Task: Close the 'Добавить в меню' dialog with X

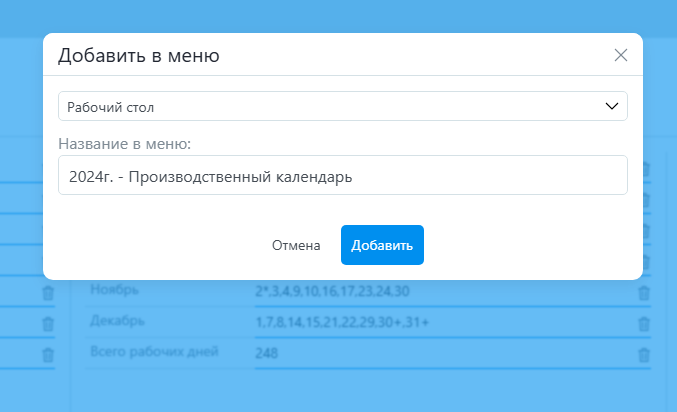Action: tap(621, 55)
